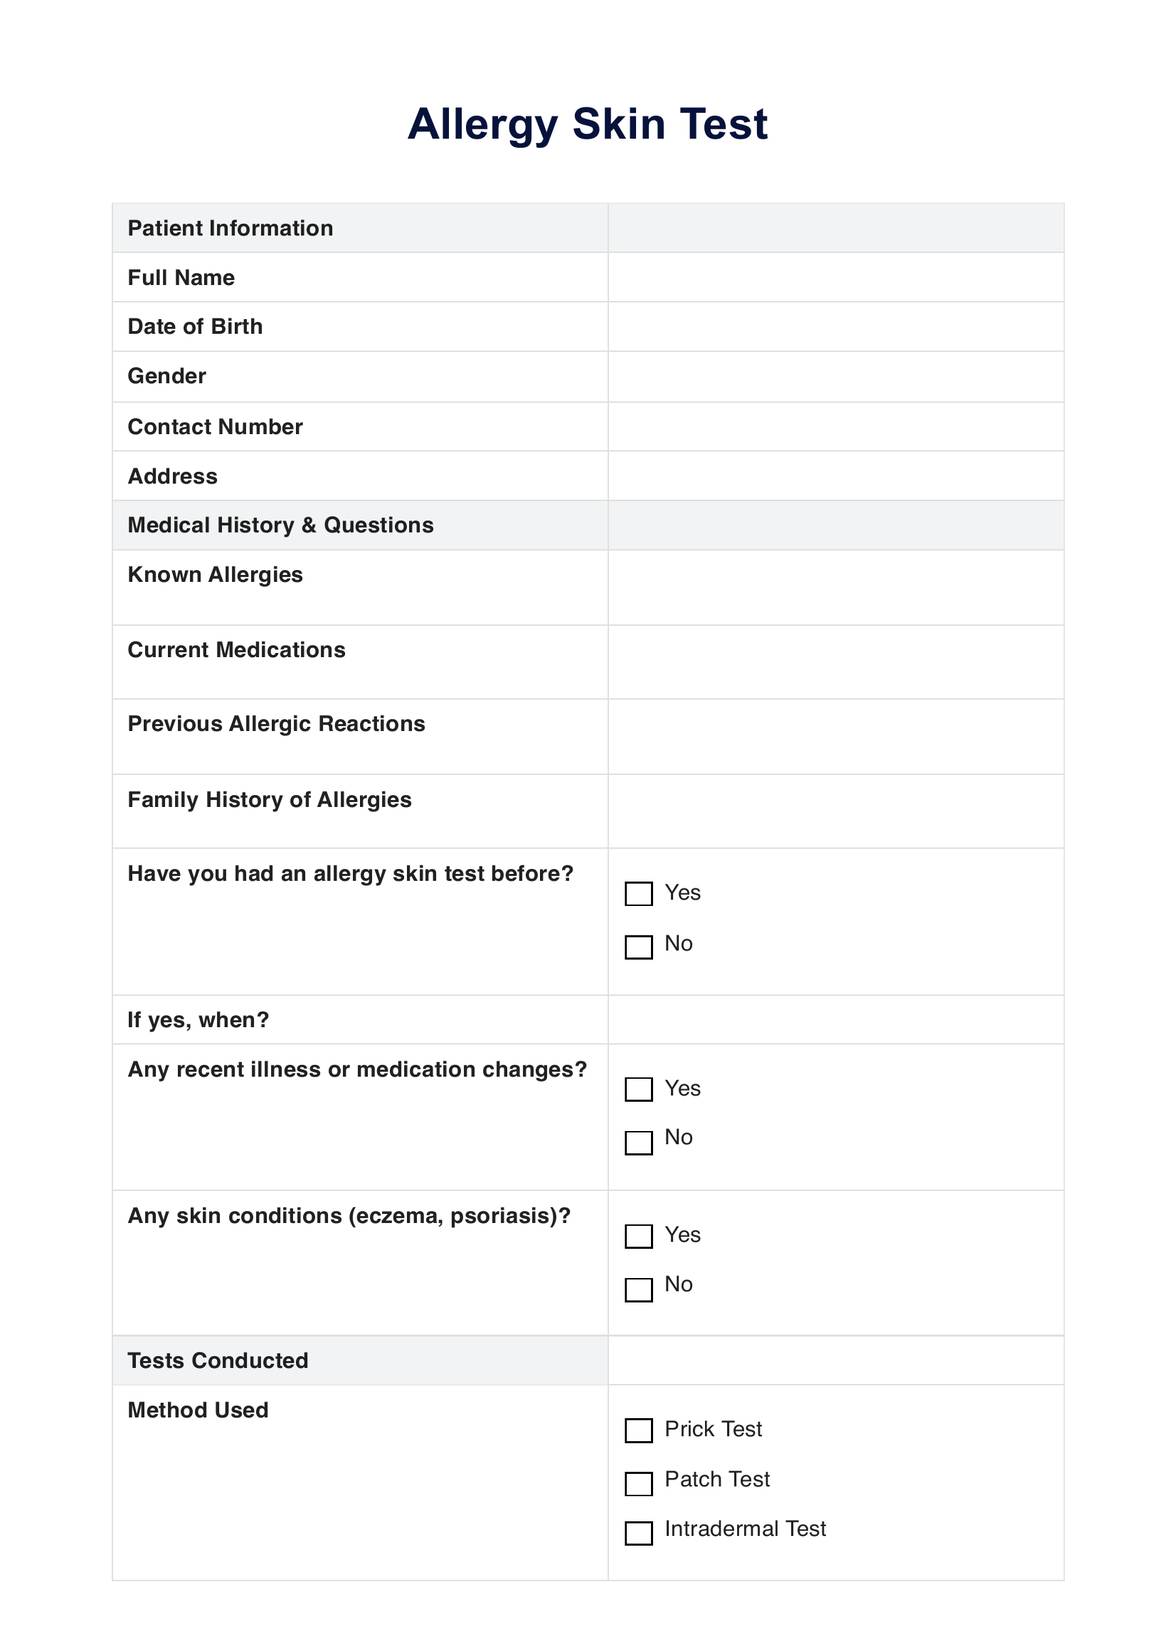
Task: Mark the Prick Test checkbox
Action: pos(638,1430)
